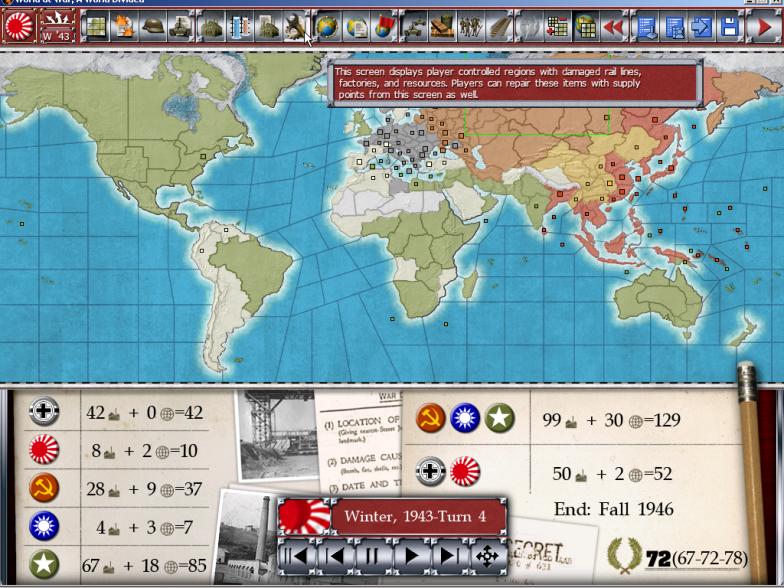Click the four-arrow move control button
This screenshot has width=784, height=588.
[488, 556]
